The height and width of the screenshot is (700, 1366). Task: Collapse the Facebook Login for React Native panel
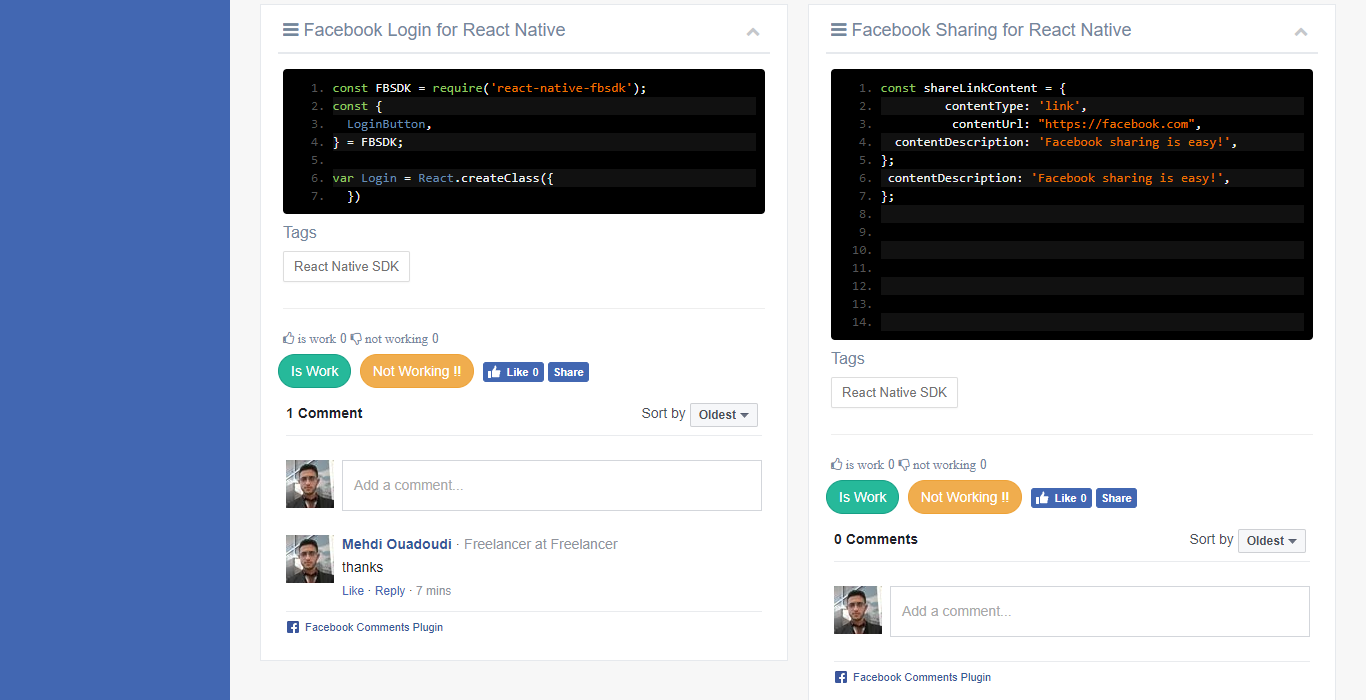[x=753, y=32]
